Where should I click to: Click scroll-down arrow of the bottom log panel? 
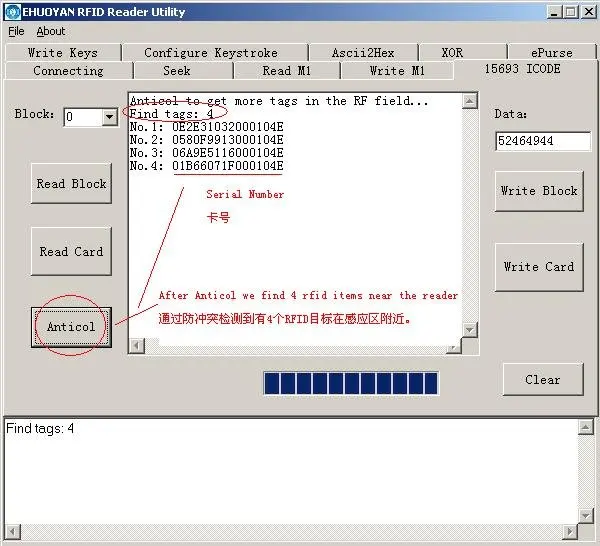[x=585, y=515]
